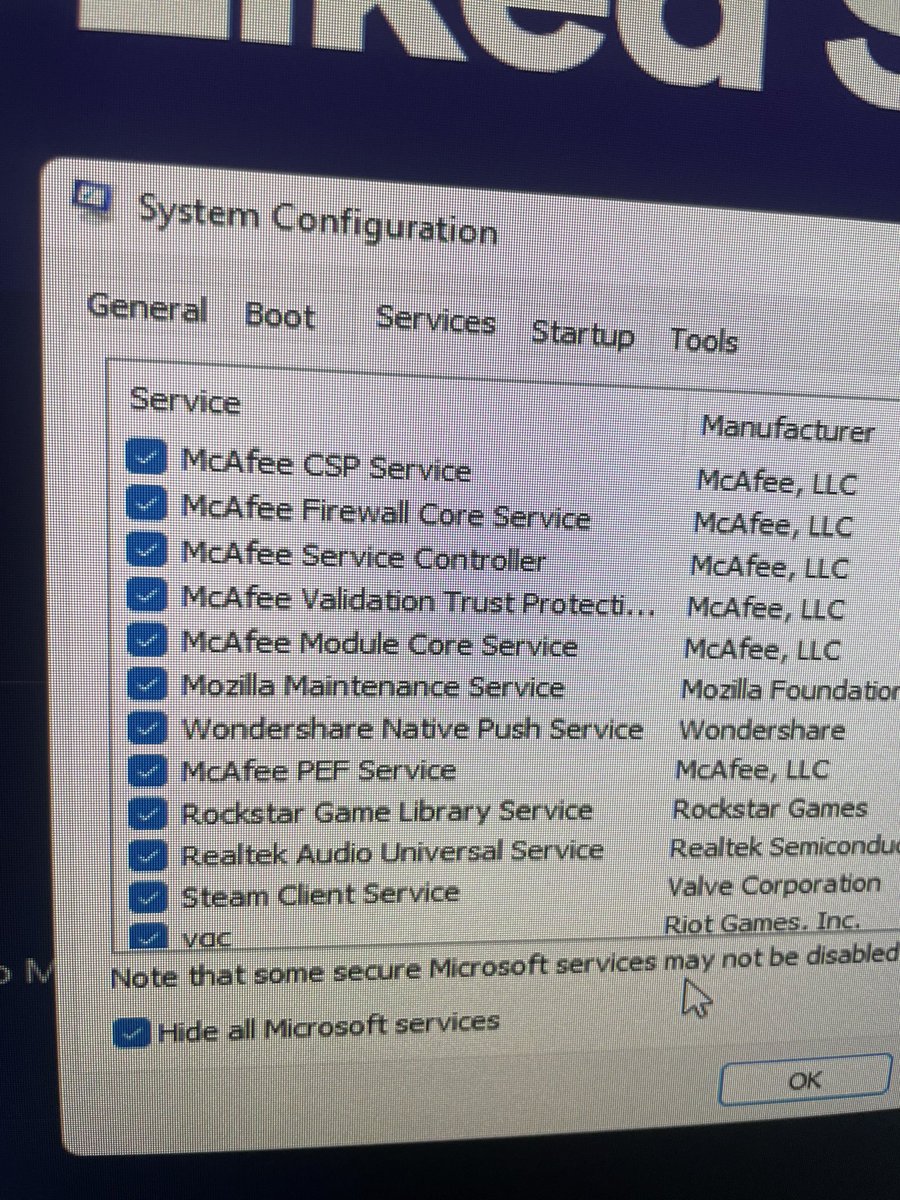
Task: Uncheck McAfee Module Core Service checkbox
Action: (x=146, y=641)
